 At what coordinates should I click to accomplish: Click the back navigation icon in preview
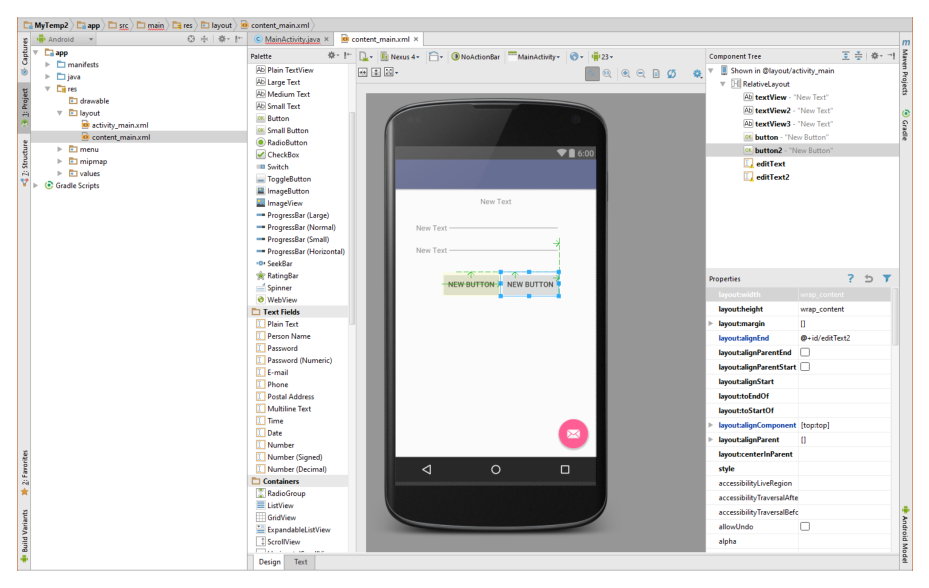click(427, 469)
